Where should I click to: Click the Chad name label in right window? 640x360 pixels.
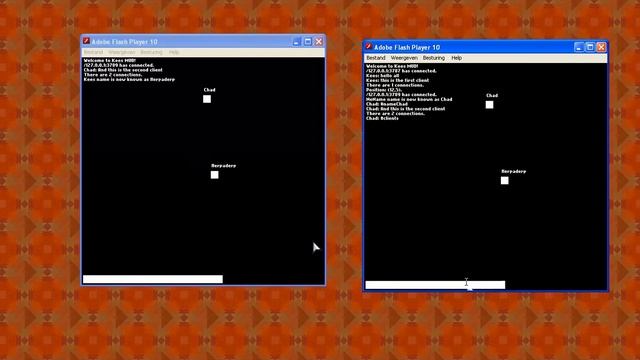coord(492,96)
